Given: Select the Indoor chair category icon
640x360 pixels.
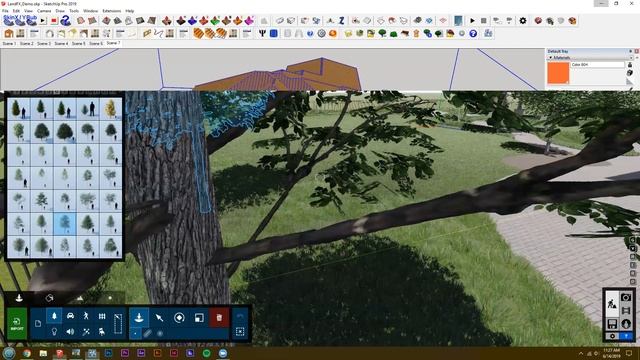Looking at the screenshot, I should pyautogui.click(x=102, y=332).
